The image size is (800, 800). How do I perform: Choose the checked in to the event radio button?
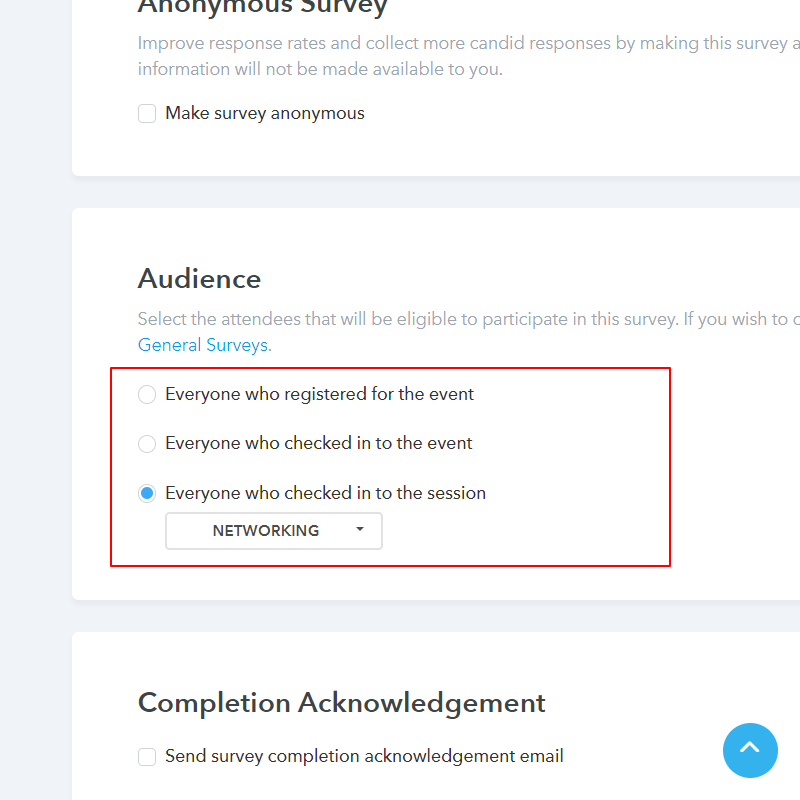pyautogui.click(x=147, y=444)
